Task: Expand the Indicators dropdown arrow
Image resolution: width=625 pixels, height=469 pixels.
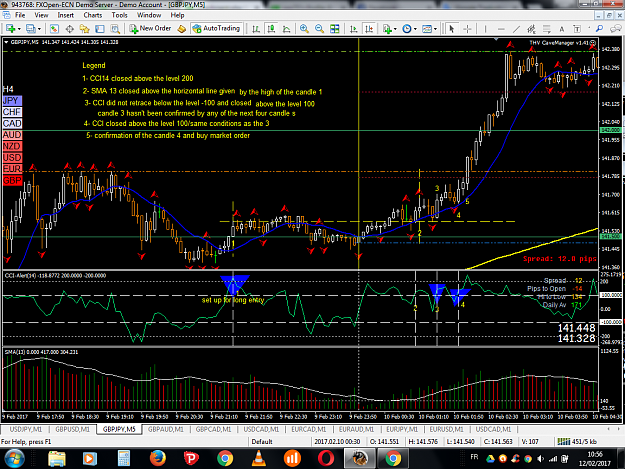Action: [395, 29]
